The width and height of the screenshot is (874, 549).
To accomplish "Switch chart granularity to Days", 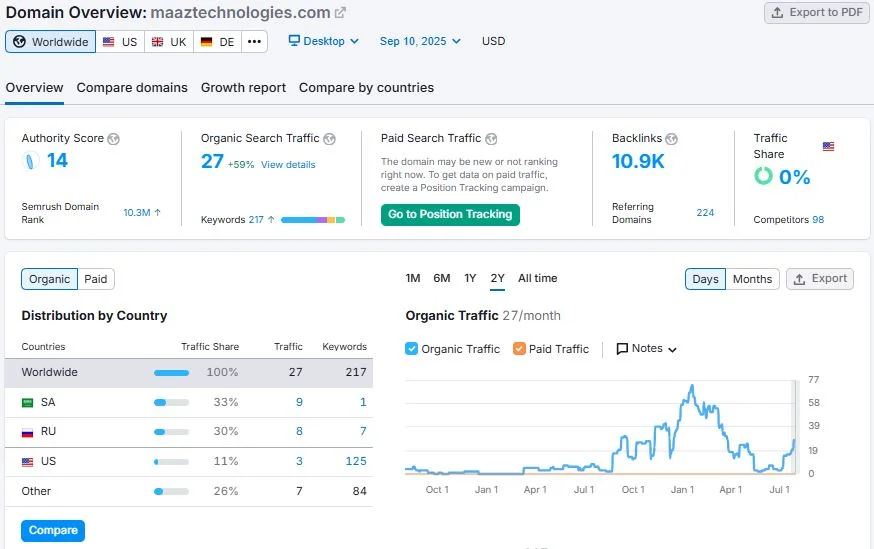I will point(705,279).
